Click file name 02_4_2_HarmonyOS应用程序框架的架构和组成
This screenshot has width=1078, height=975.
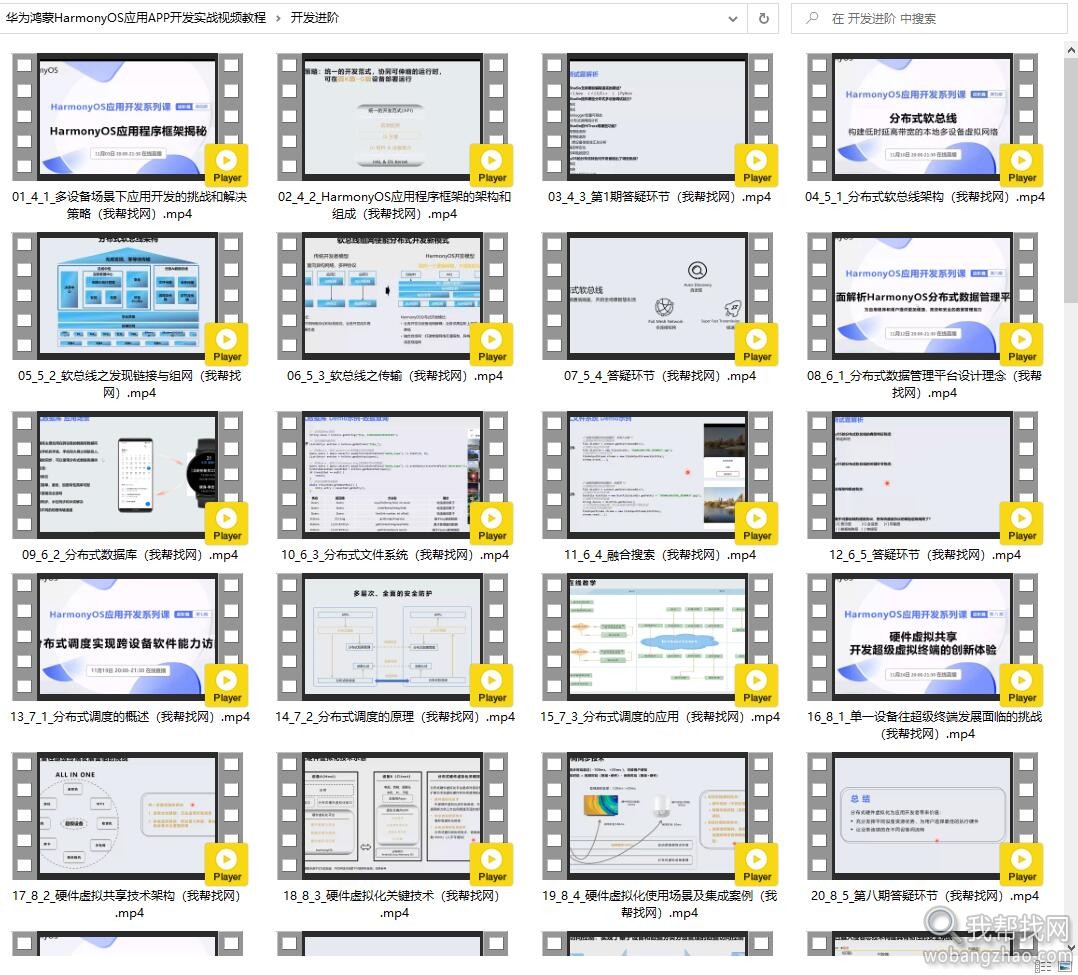(x=395, y=205)
